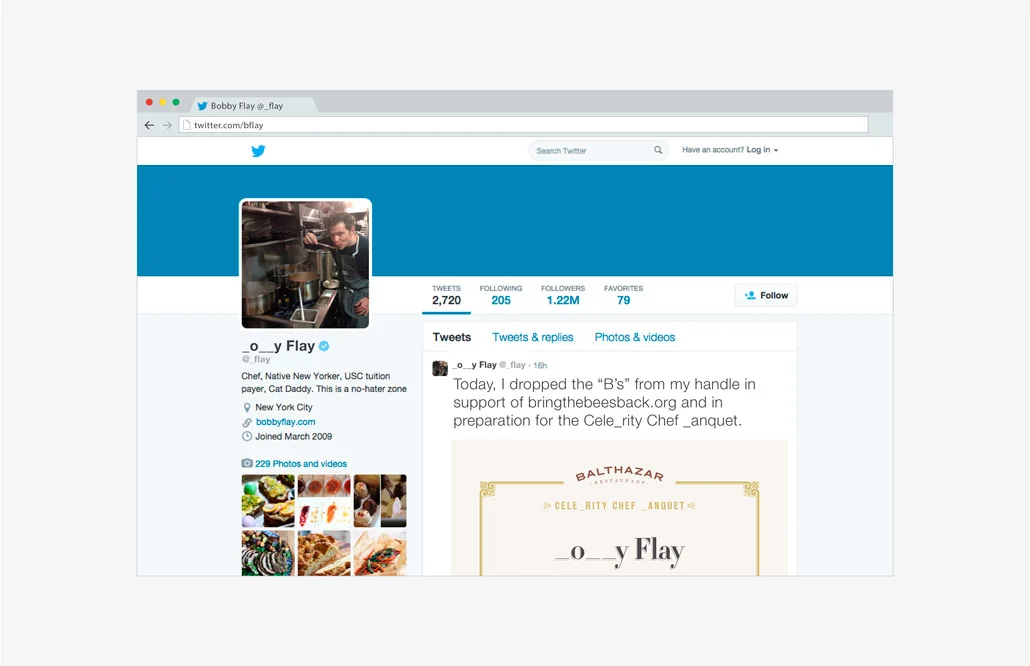
Task: Open the bottom-right salad photo thumbnail
Action: 380,553
